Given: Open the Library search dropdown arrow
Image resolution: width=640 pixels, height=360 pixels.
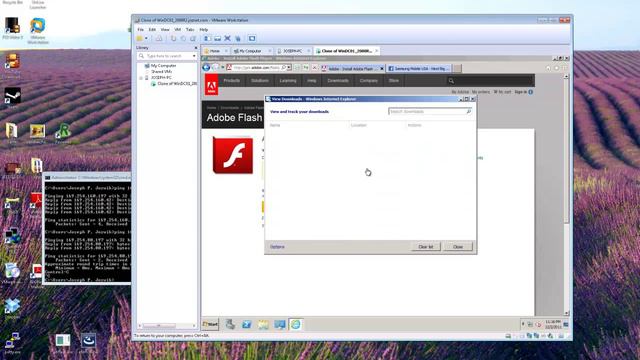Looking at the screenshot, I should tap(194, 56).
